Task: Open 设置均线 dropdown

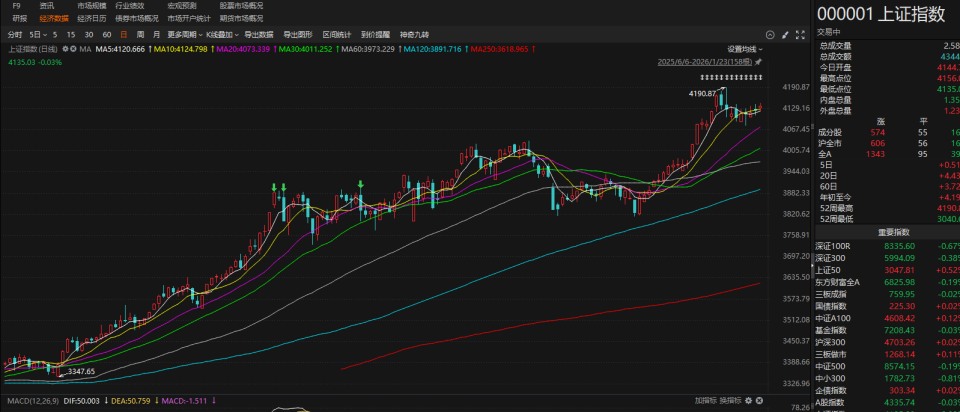Action: click(x=745, y=49)
